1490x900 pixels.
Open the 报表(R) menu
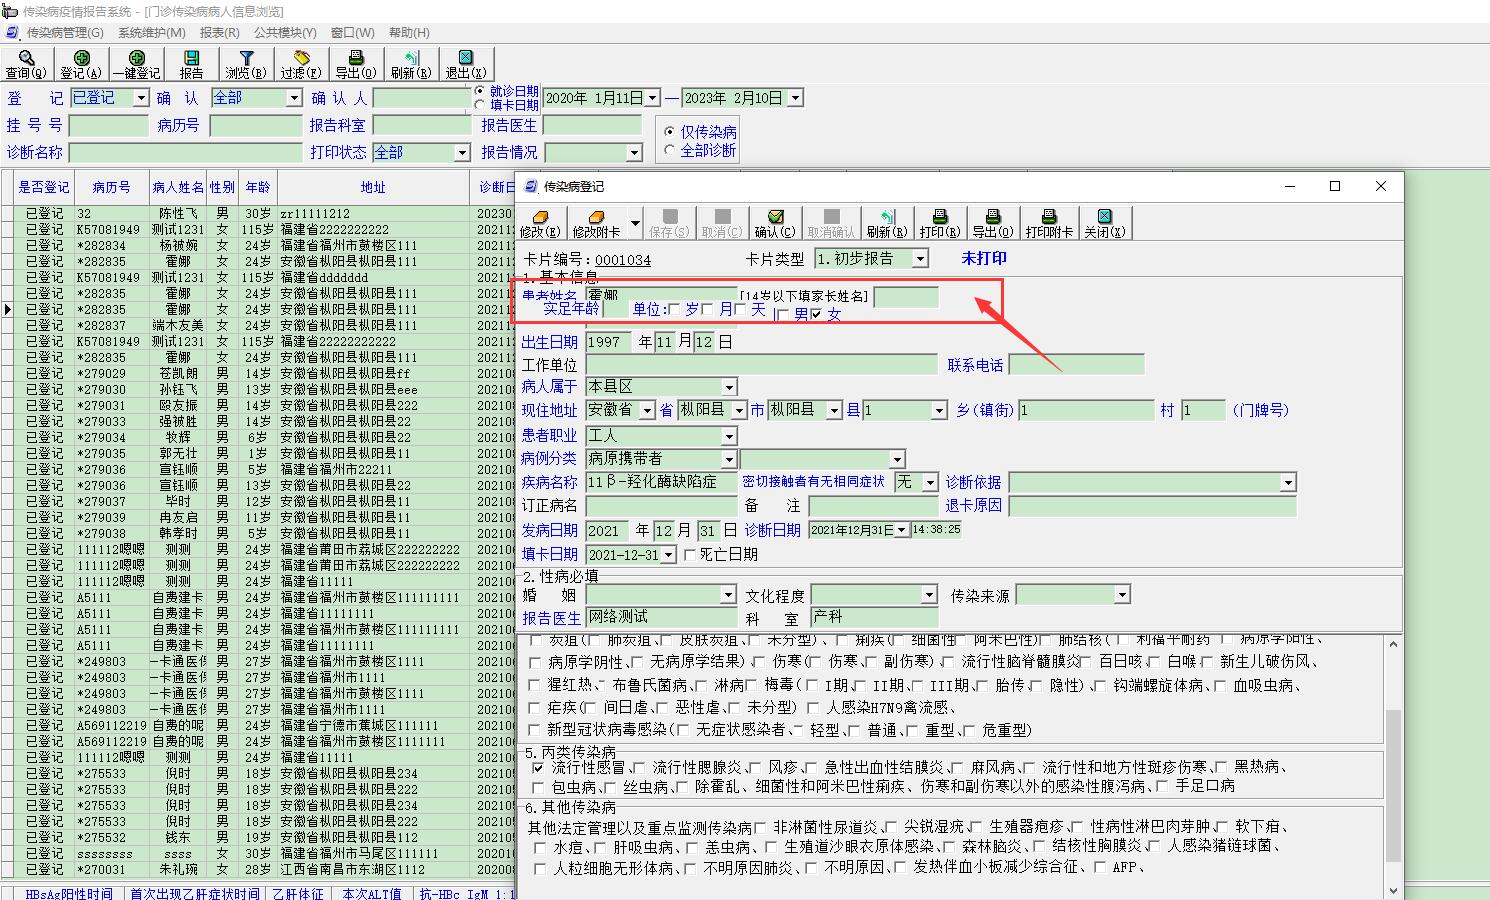pos(220,33)
